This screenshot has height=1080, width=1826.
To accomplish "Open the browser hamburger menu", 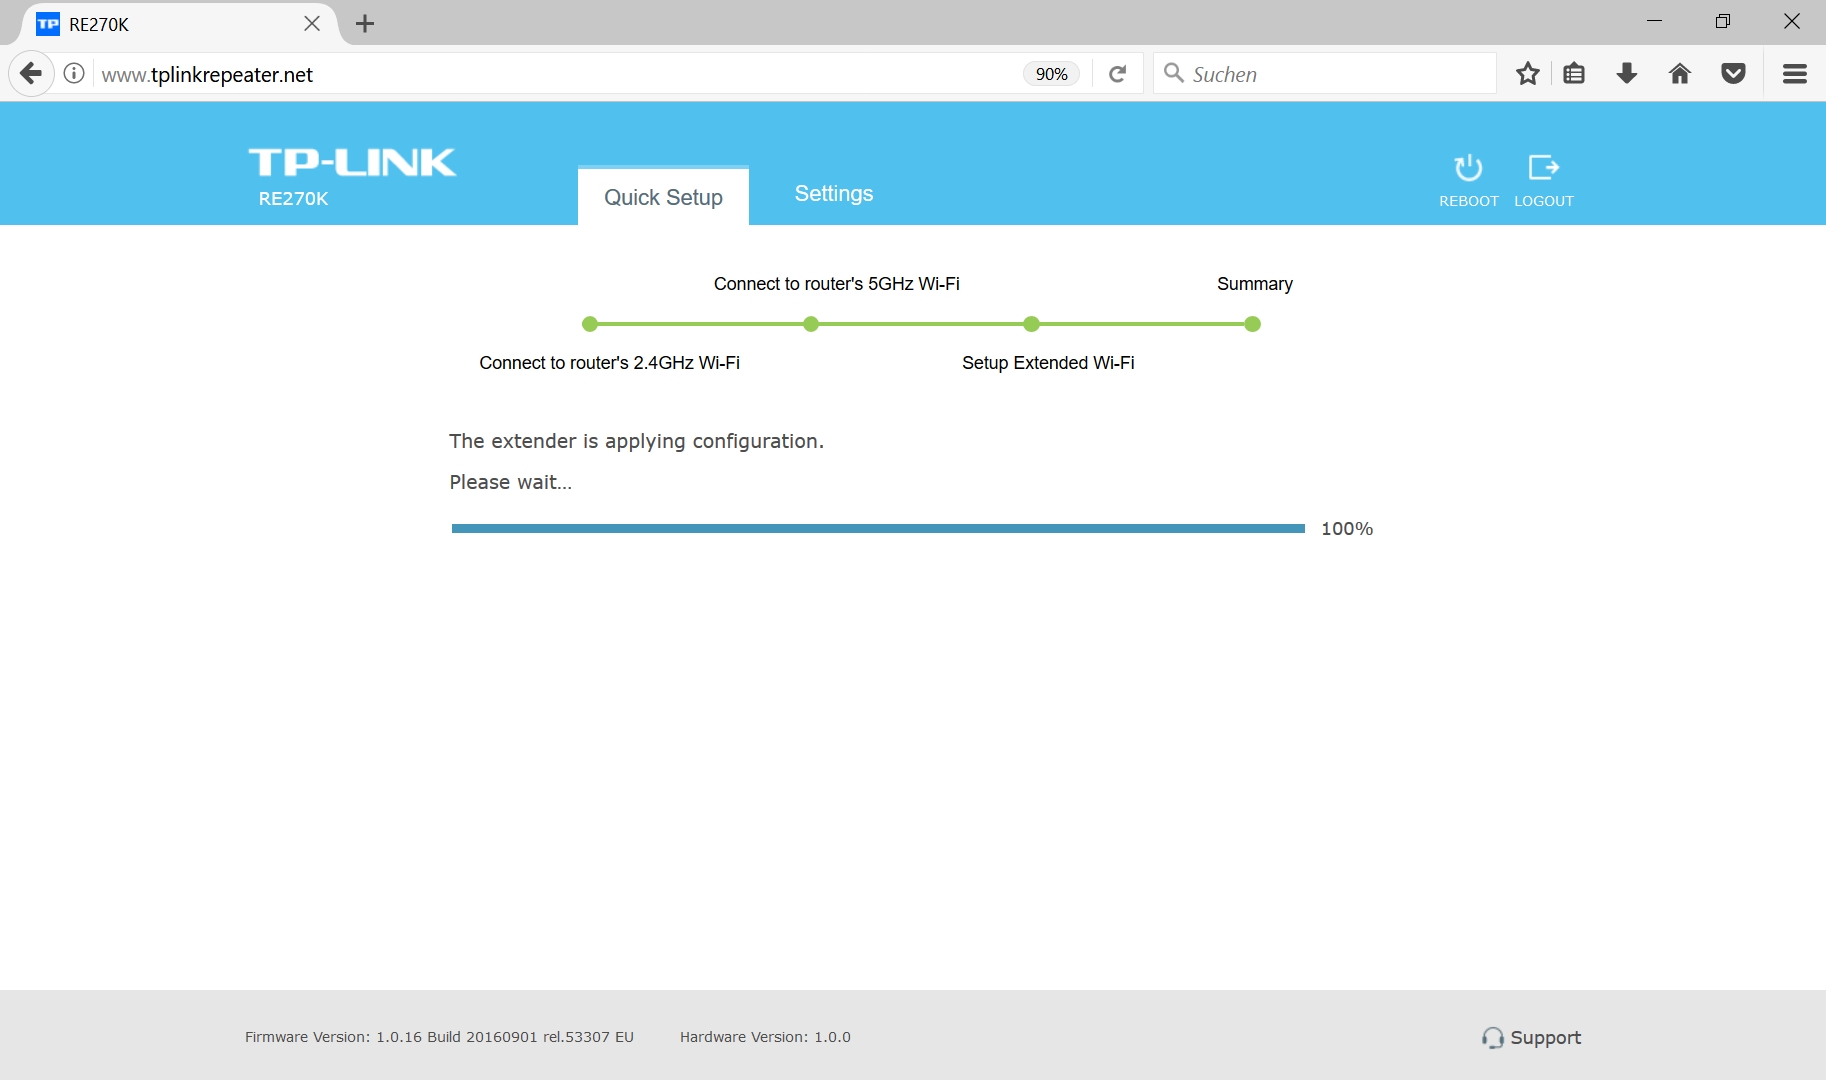I will pyautogui.click(x=1795, y=74).
